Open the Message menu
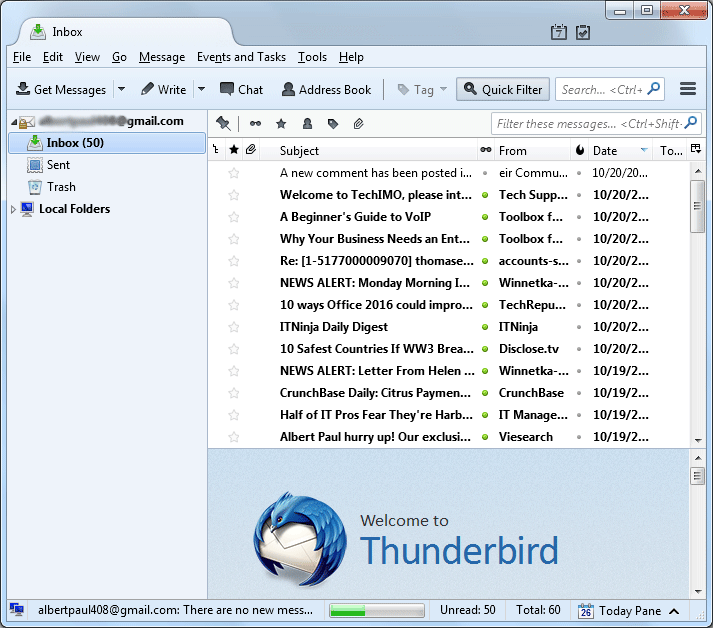The image size is (713, 628). point(162,57)
